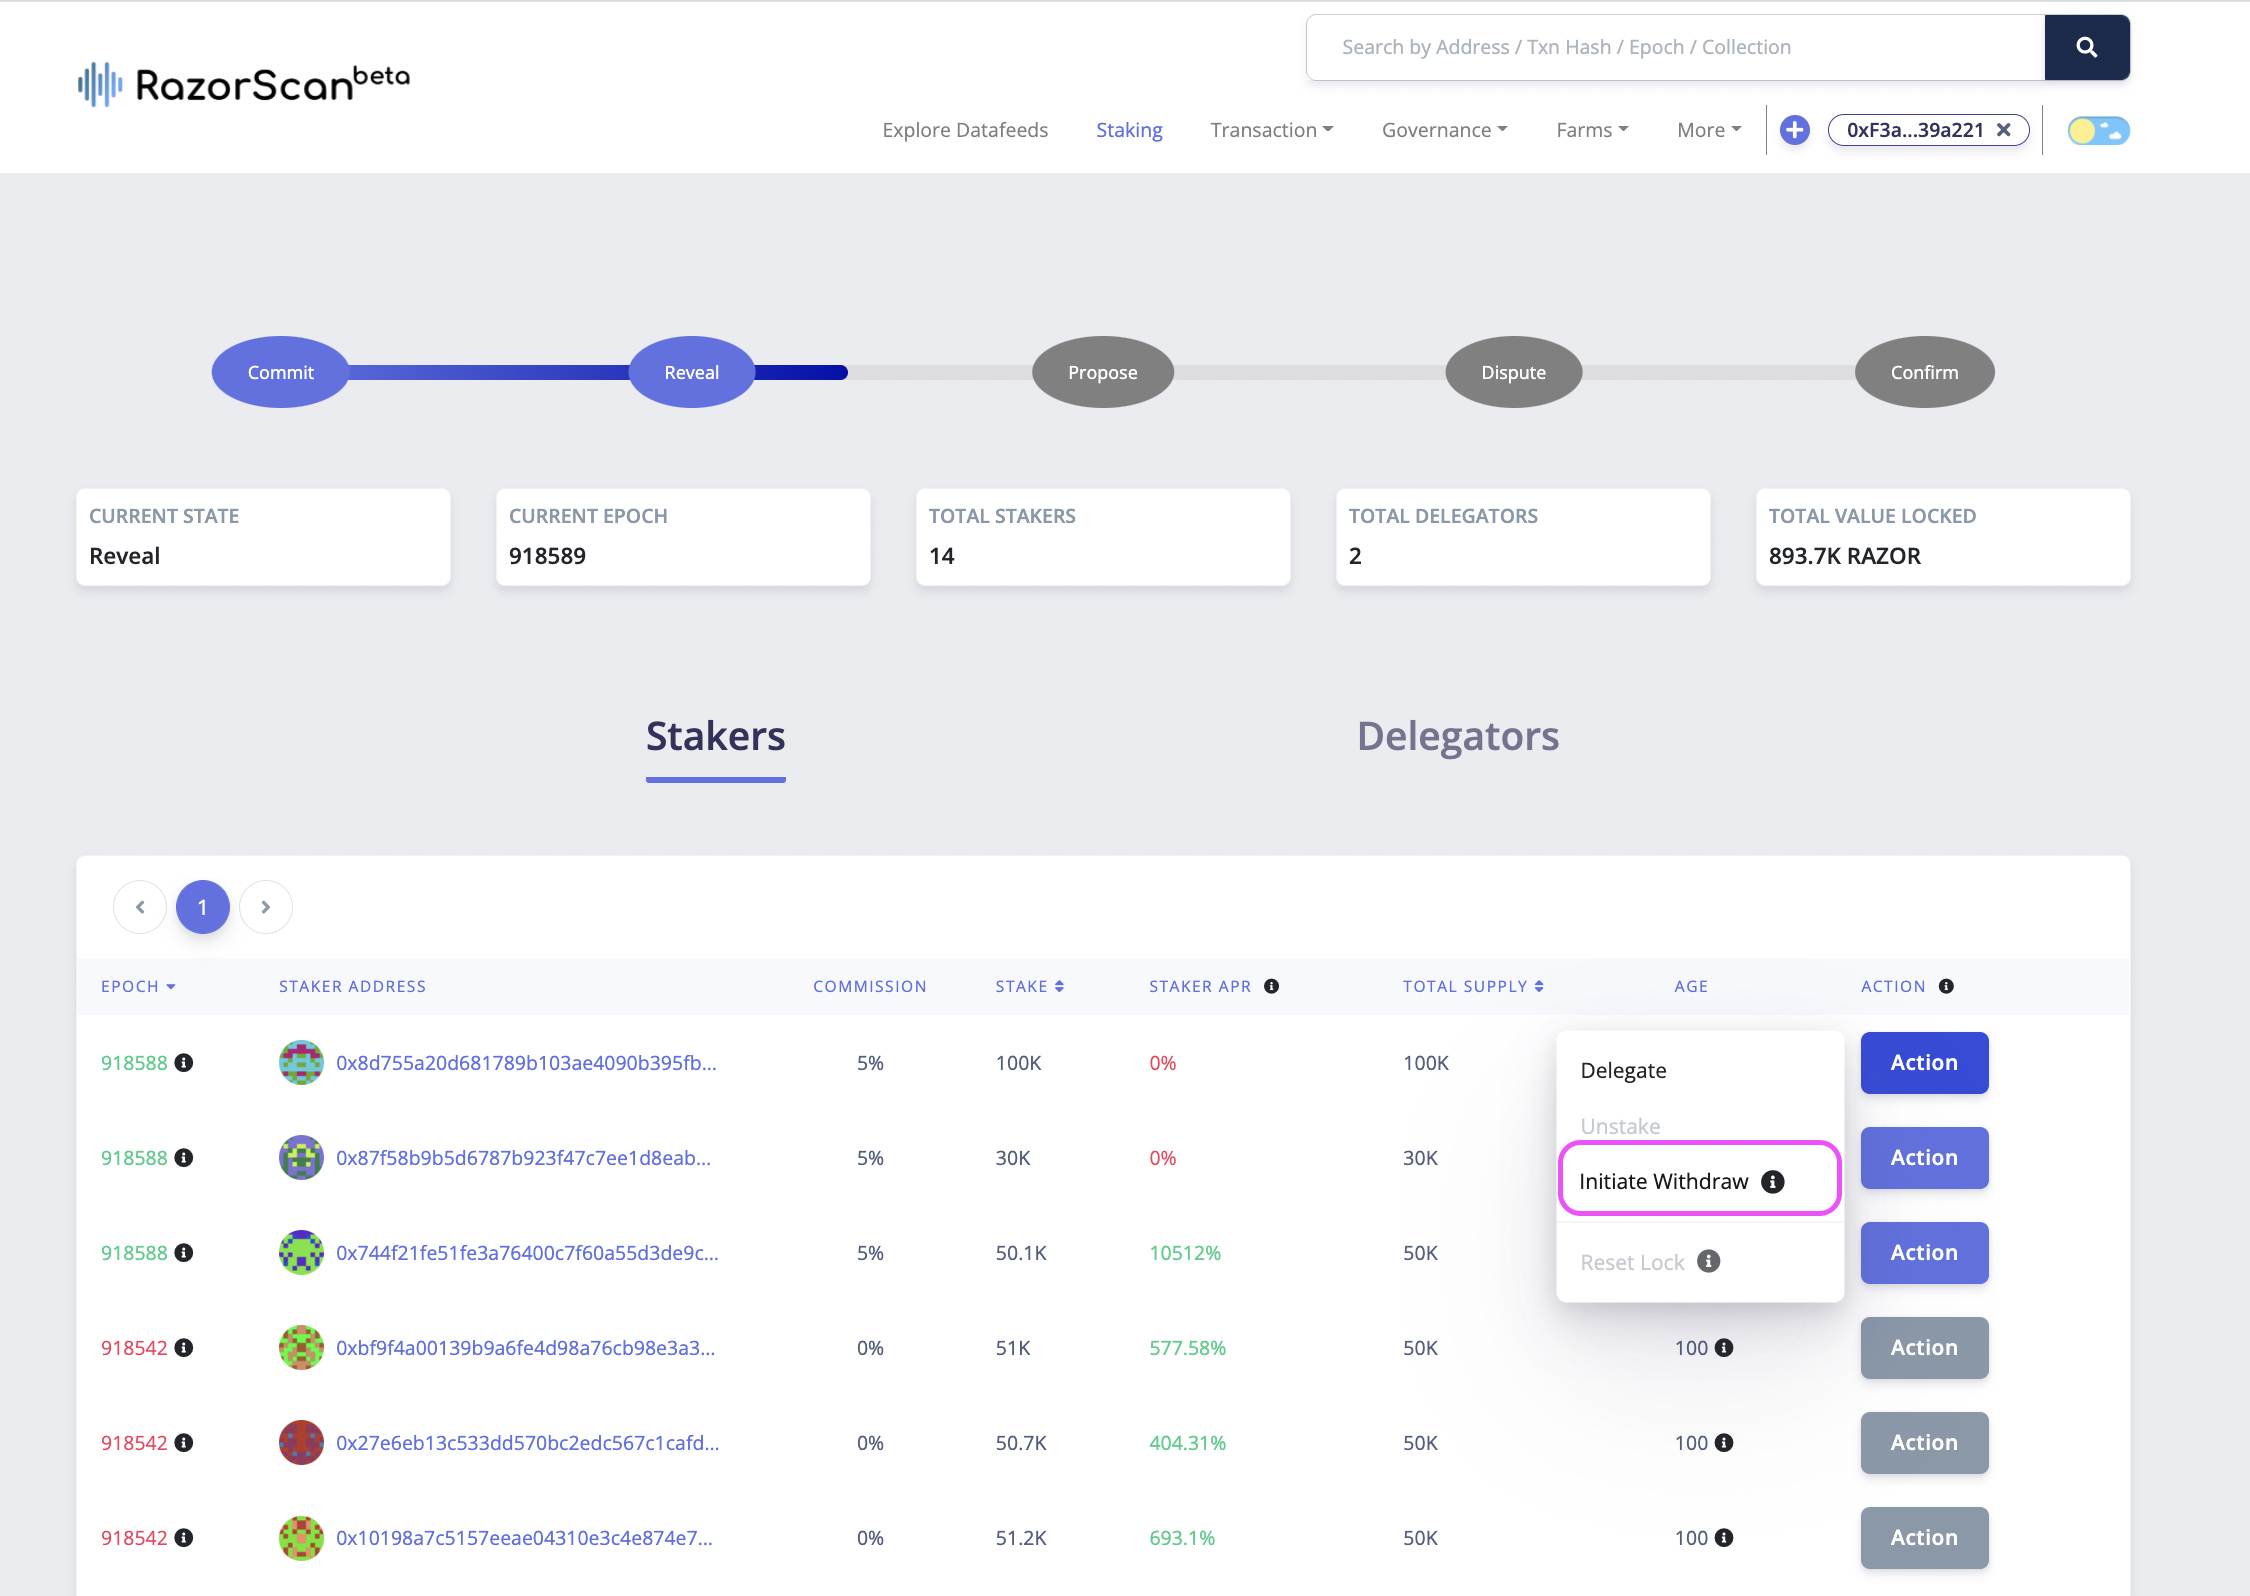Image resolution: width=2250 pixels, height=1596 pixels.
Task: Click the info icon beside Staker APR header
Action: pyautogui.click(x=1272, y=986)
